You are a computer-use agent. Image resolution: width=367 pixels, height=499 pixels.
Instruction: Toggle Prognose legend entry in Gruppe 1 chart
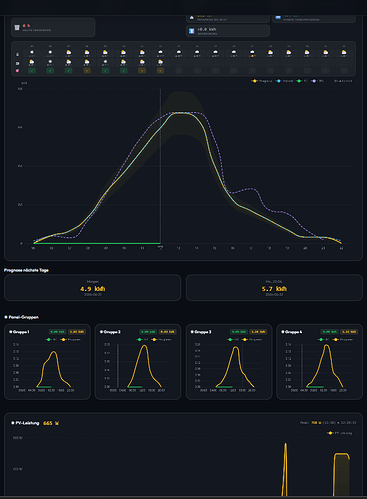70,339
